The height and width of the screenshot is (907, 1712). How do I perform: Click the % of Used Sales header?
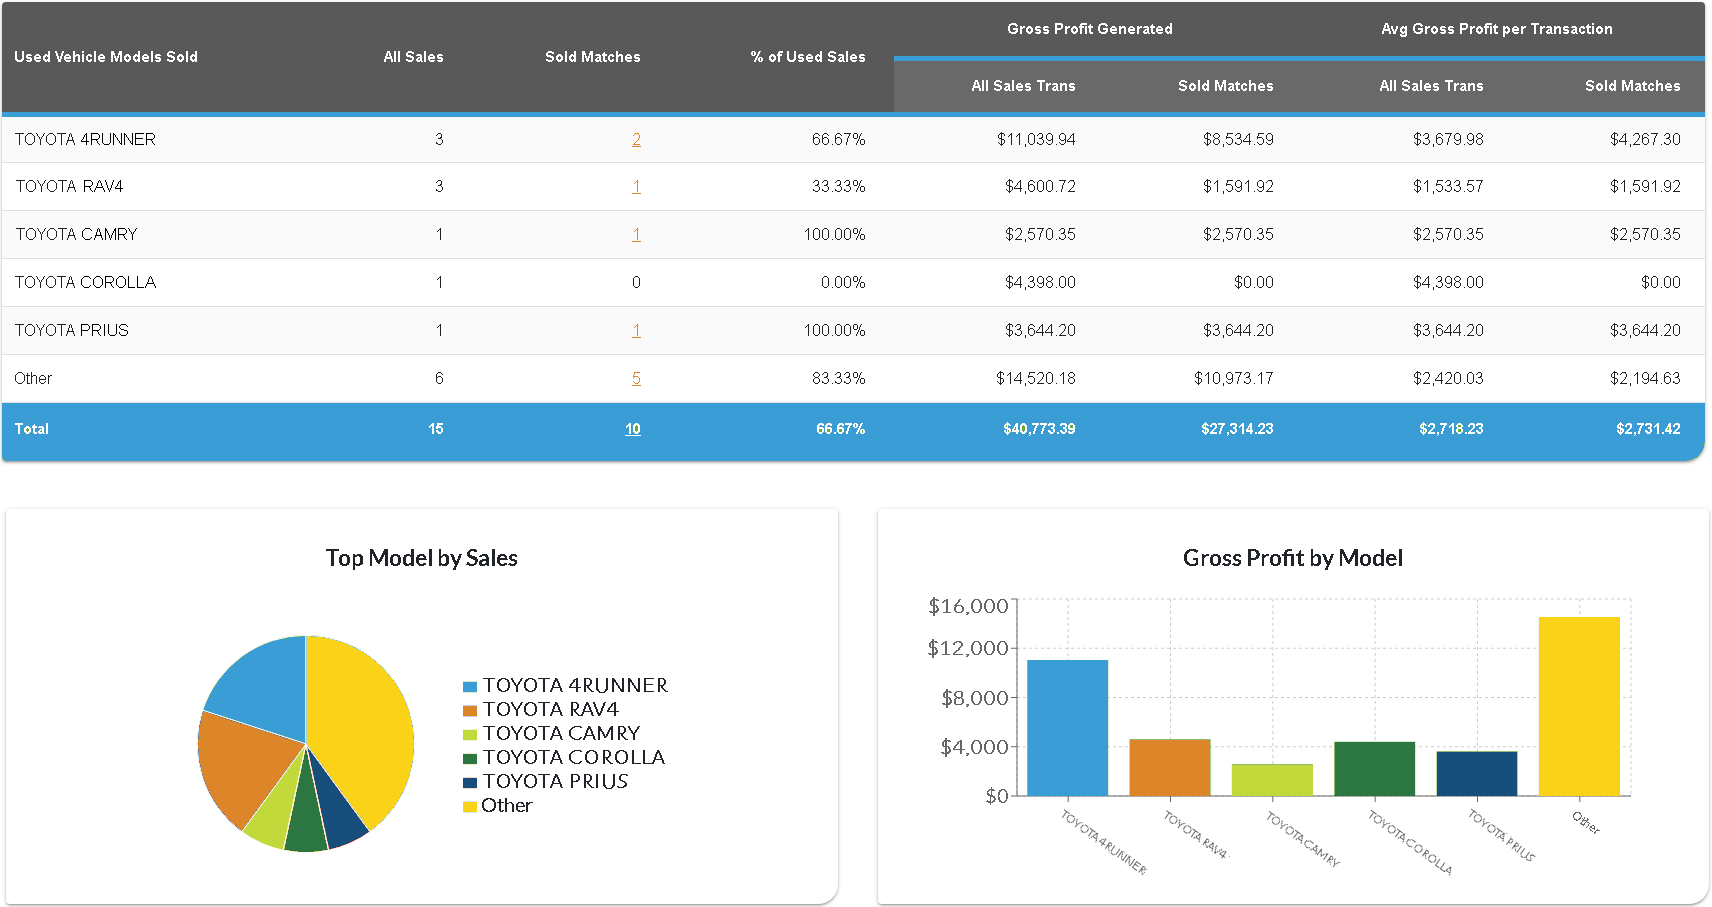(807, 57)
